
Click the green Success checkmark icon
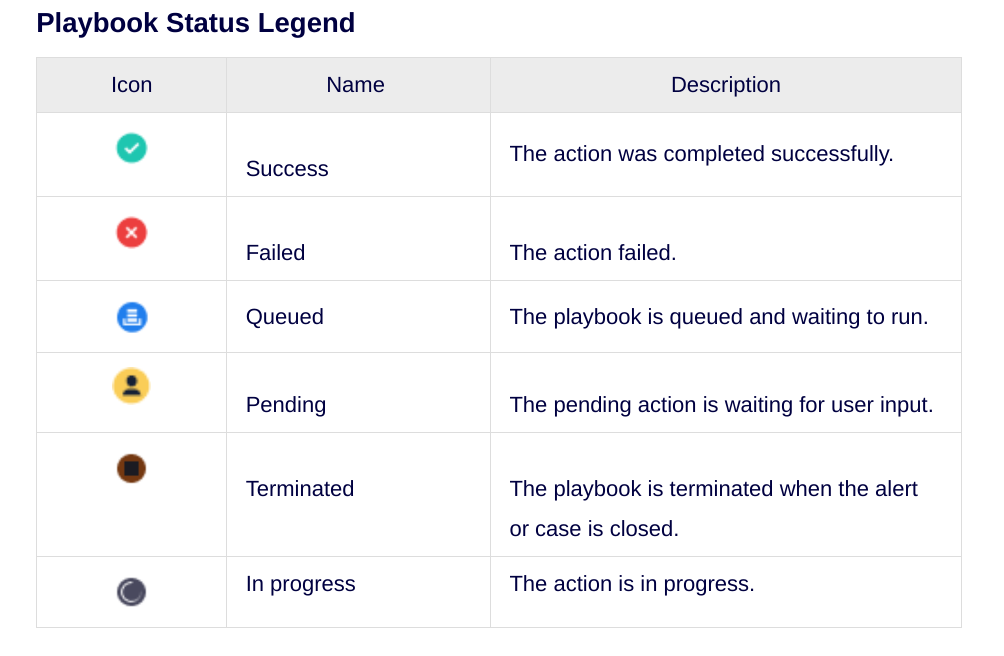(131, 148)
